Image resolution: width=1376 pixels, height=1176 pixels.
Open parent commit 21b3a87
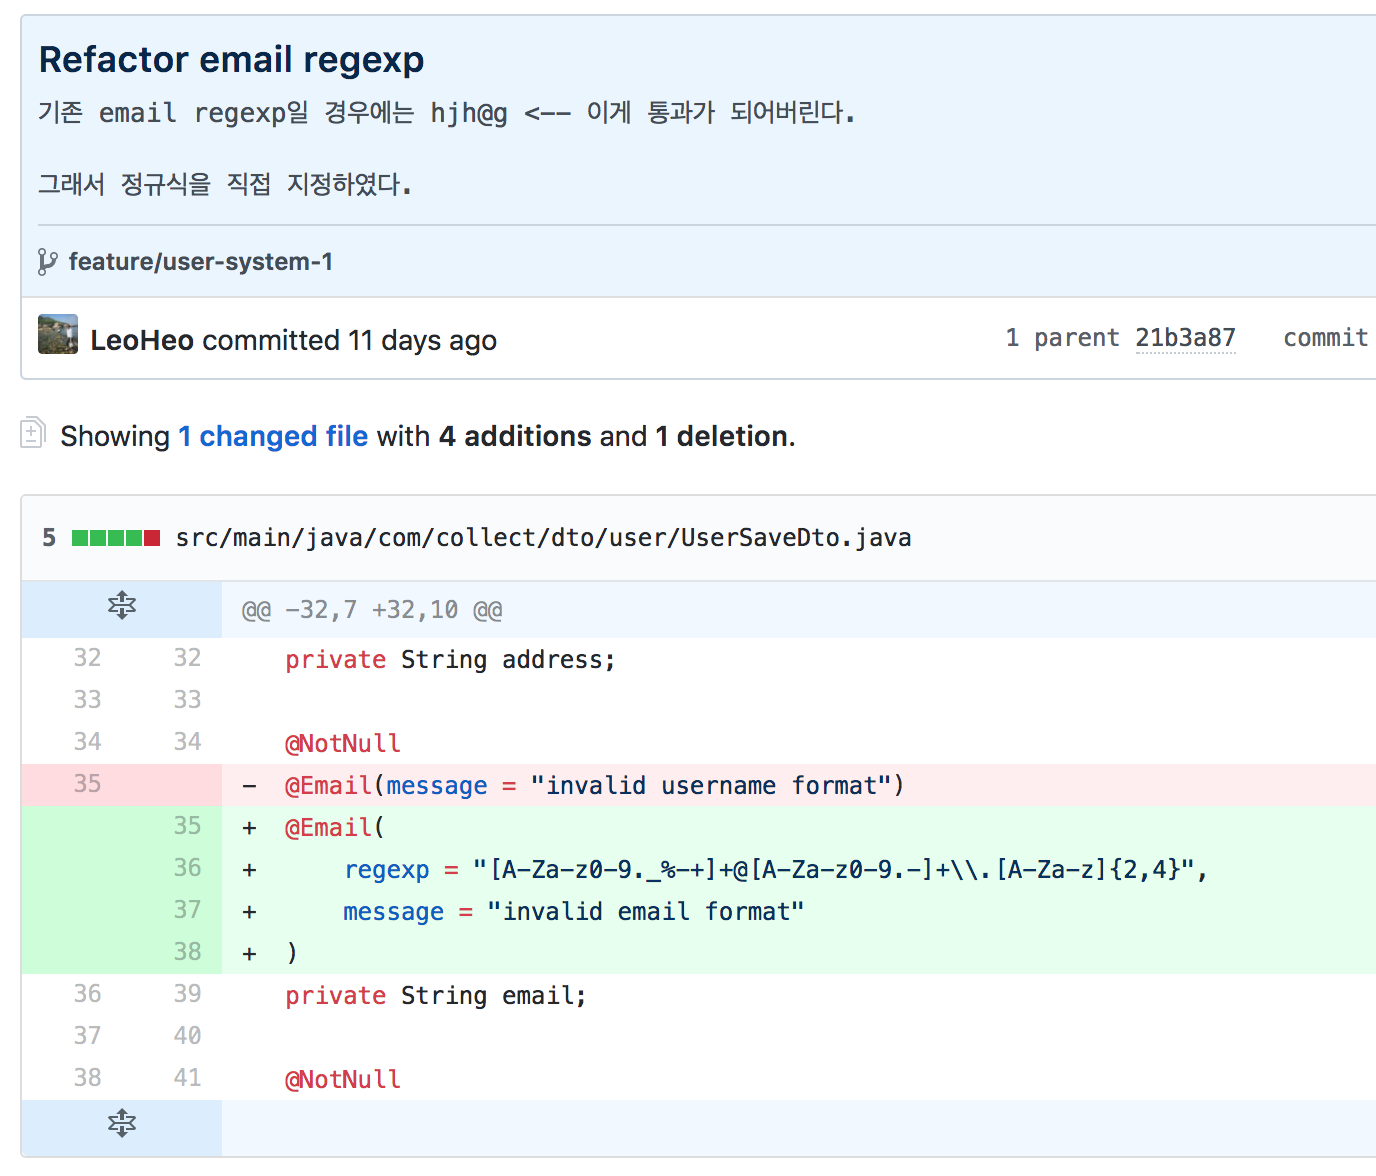click(x=1185, y=338)
